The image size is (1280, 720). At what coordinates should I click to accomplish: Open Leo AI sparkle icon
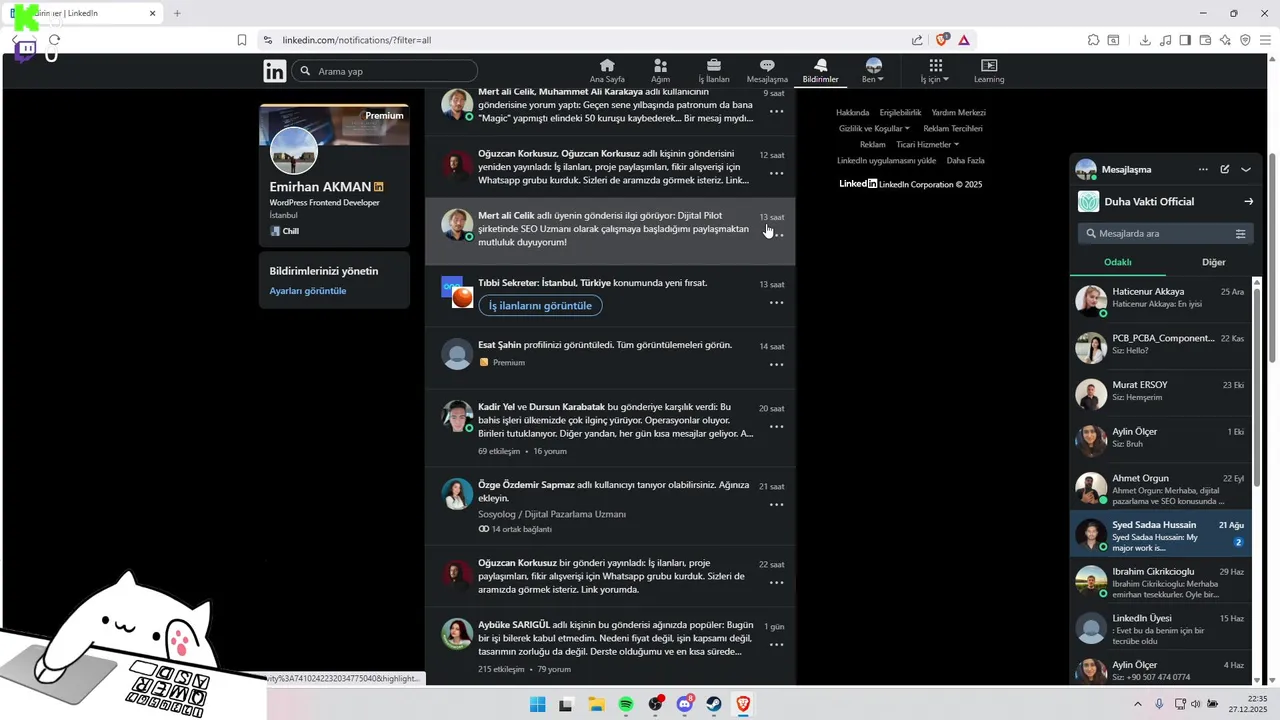pos(1225,40)
